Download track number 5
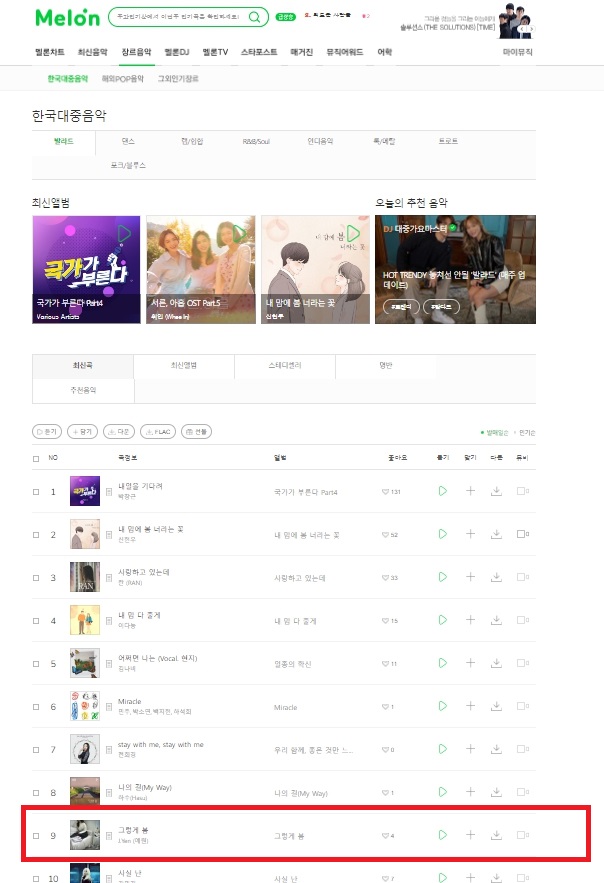The width and height of the screenshot is (604, 883). click(x=496, y=663)
